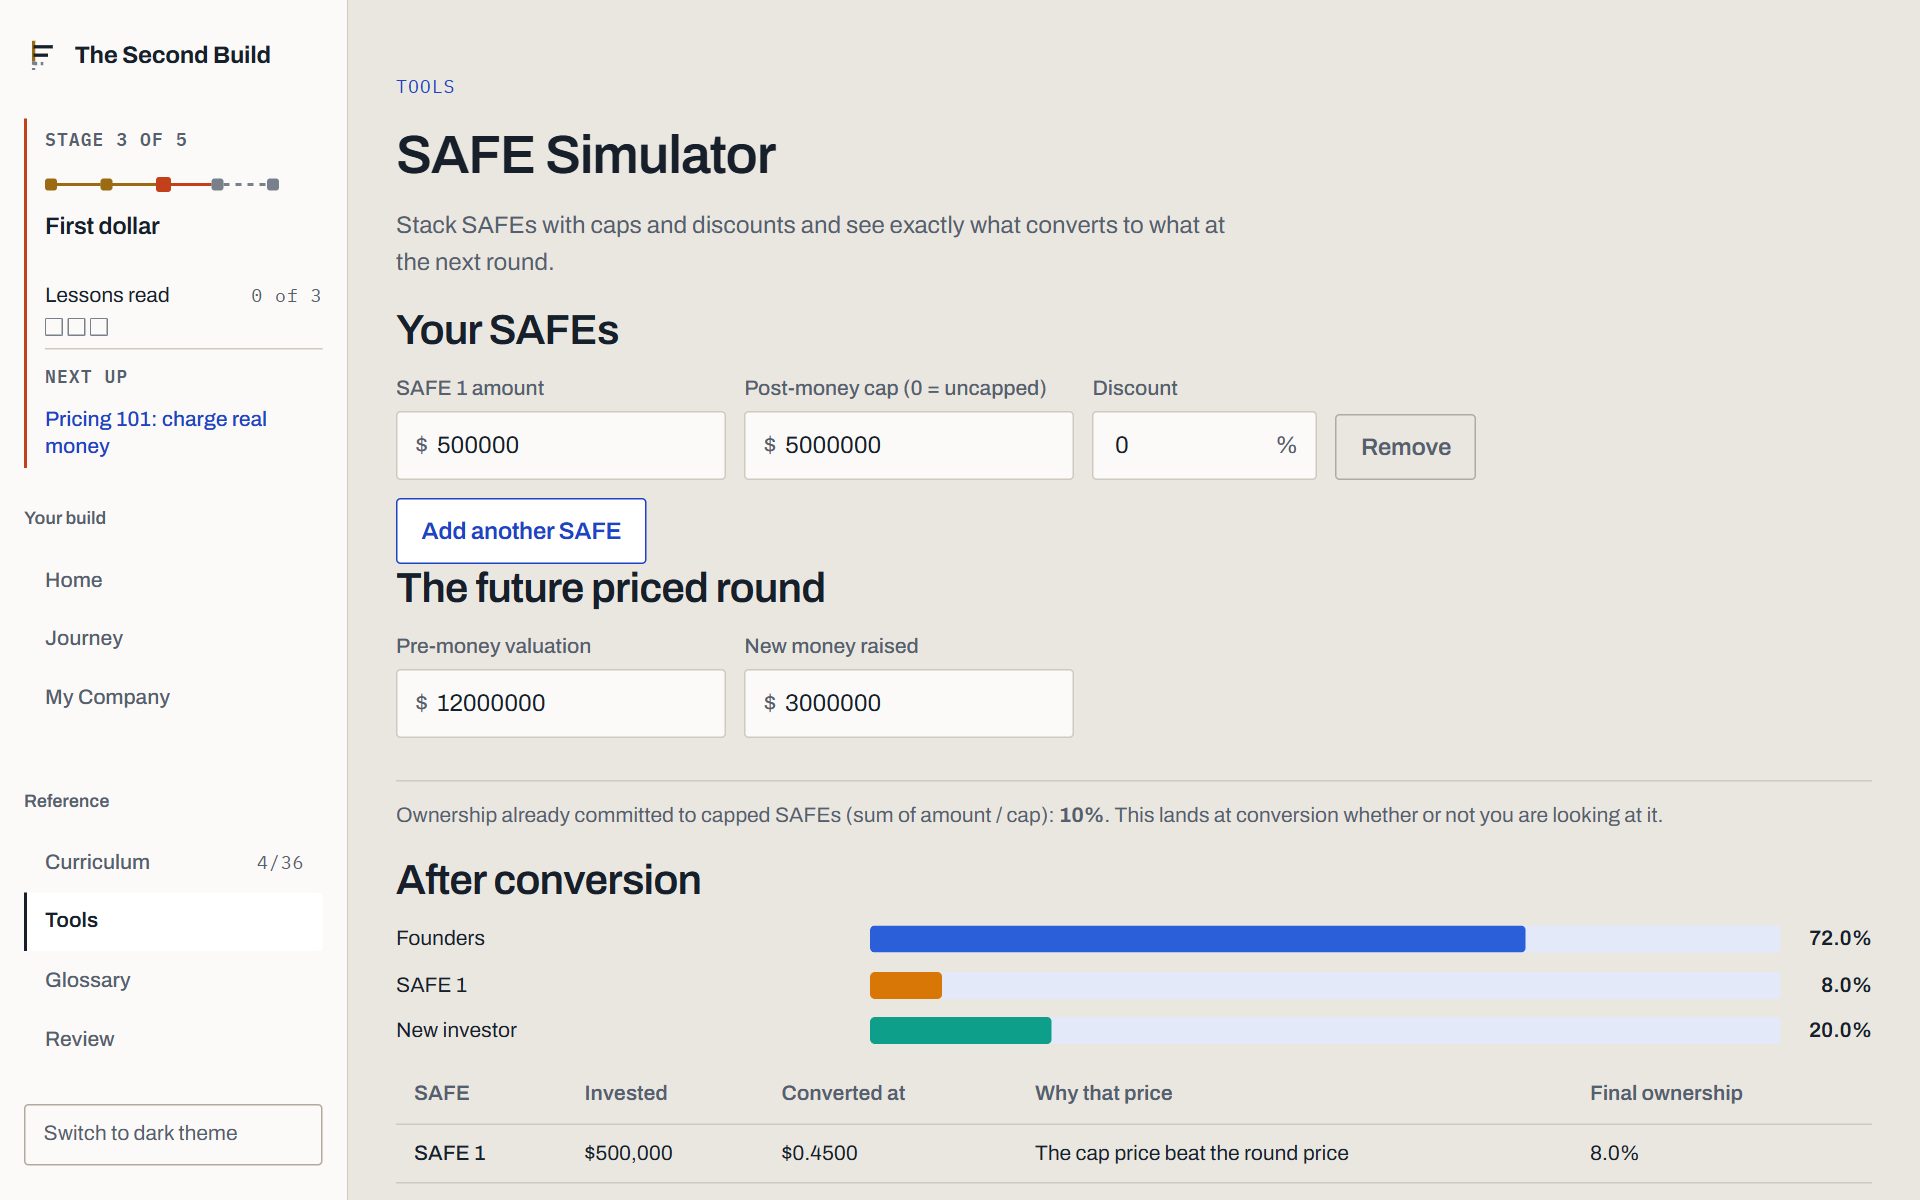The image size is (1920, 1200).
Task: Click the 4/36 curriculum count
Action: tap(280, 863)
